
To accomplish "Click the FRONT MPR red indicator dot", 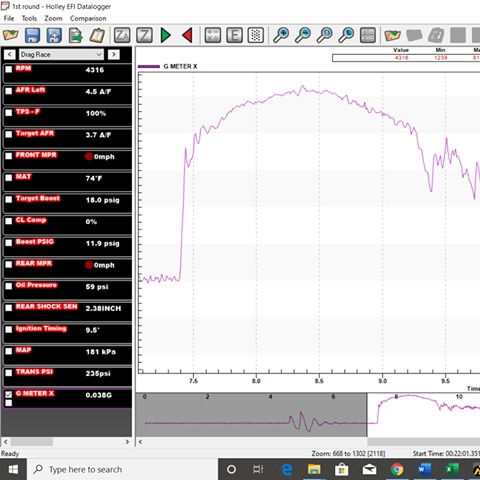I will (x=89, y=156).
